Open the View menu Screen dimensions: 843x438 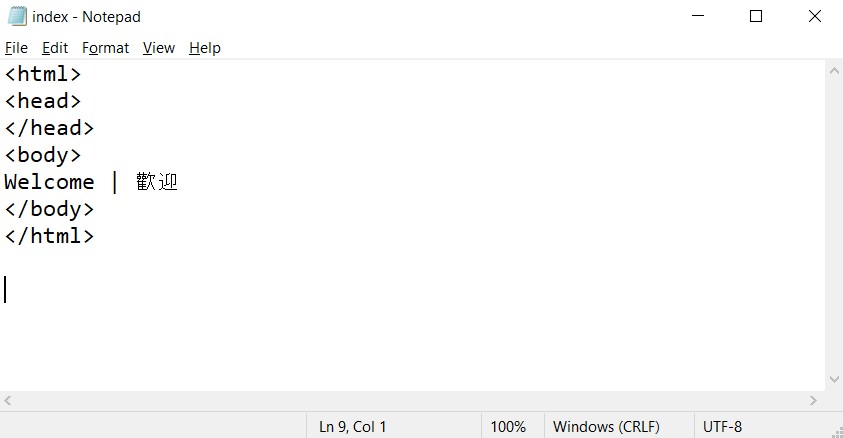click(x=159, y=48)
